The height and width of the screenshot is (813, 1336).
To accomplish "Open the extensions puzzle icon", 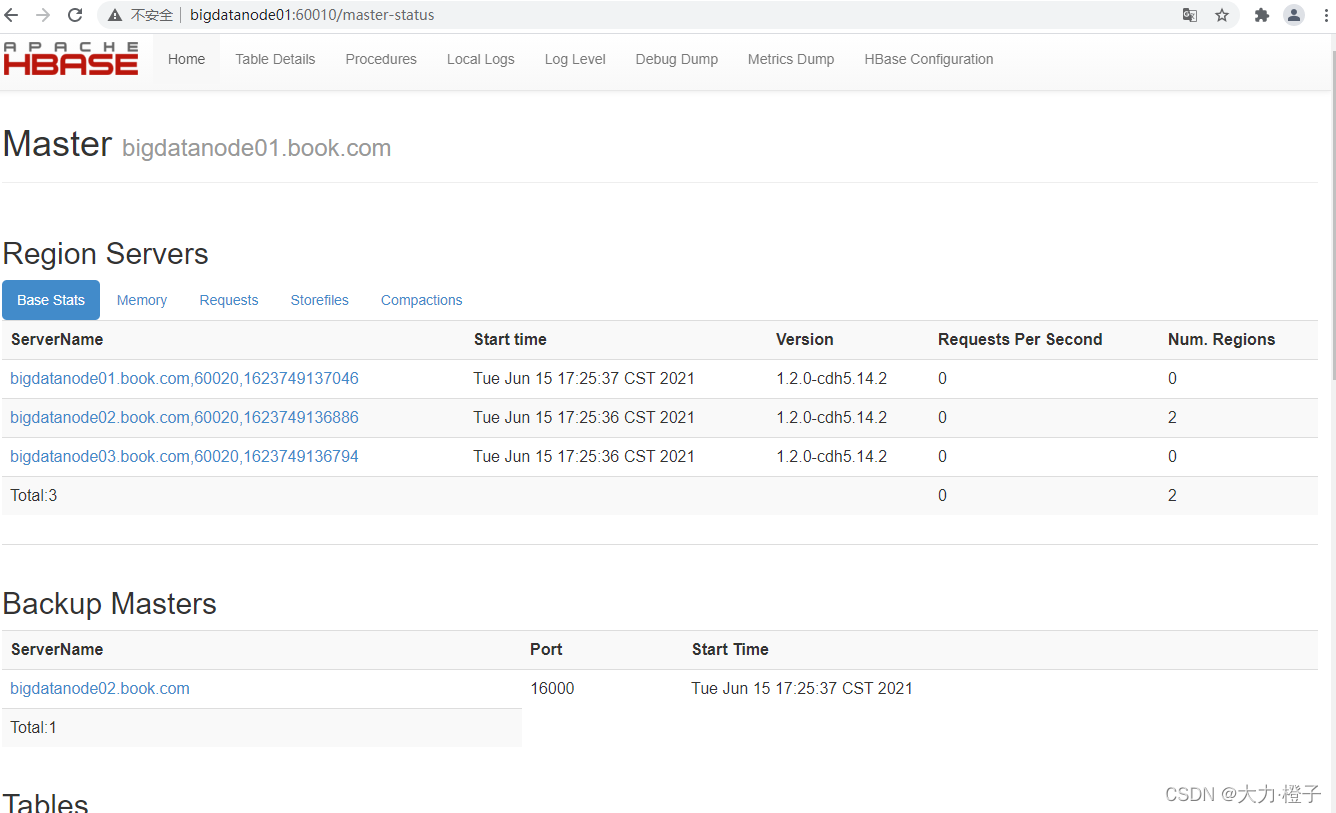I will (x=1262, y=15).
